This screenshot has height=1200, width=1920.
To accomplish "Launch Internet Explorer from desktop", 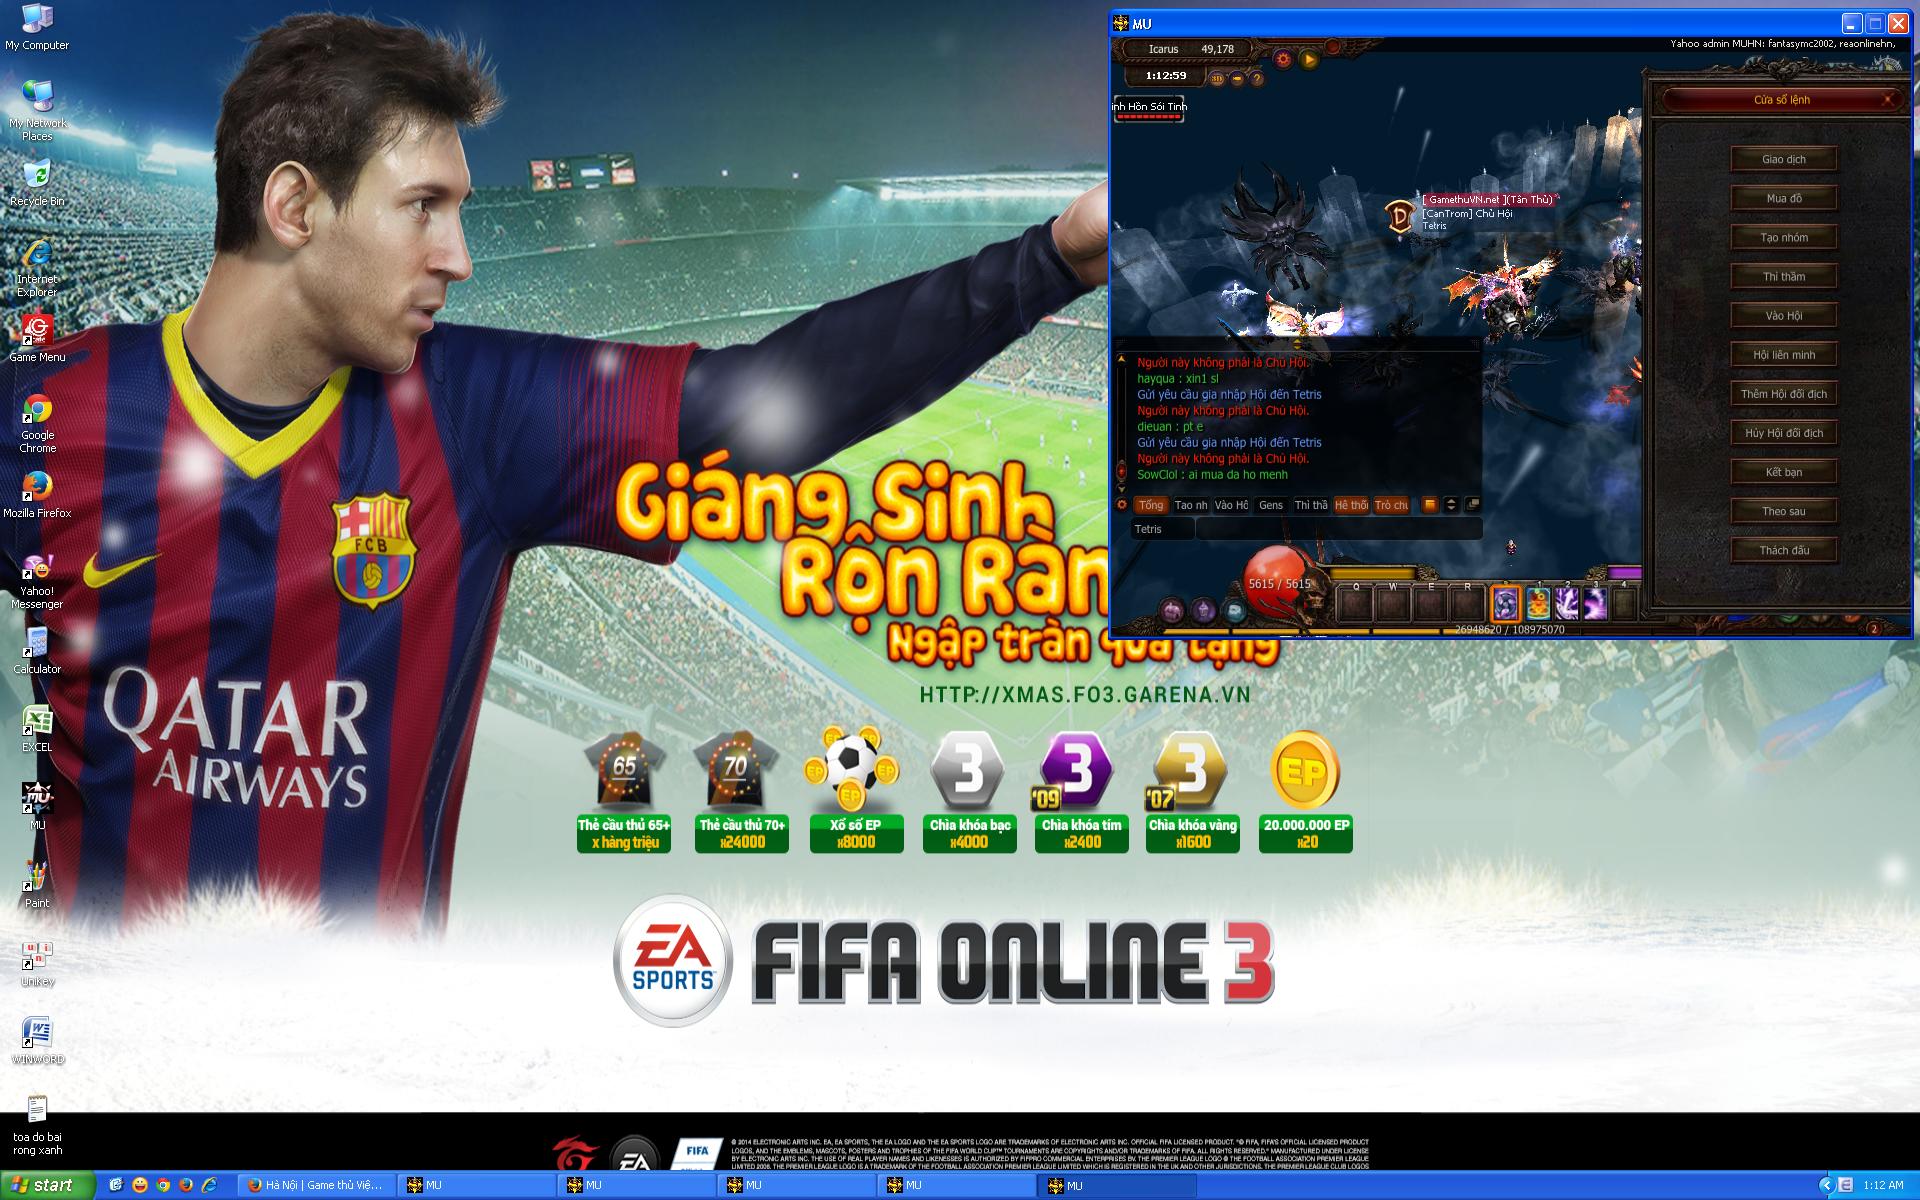I will pyautogui.click(x=37, y=266).
